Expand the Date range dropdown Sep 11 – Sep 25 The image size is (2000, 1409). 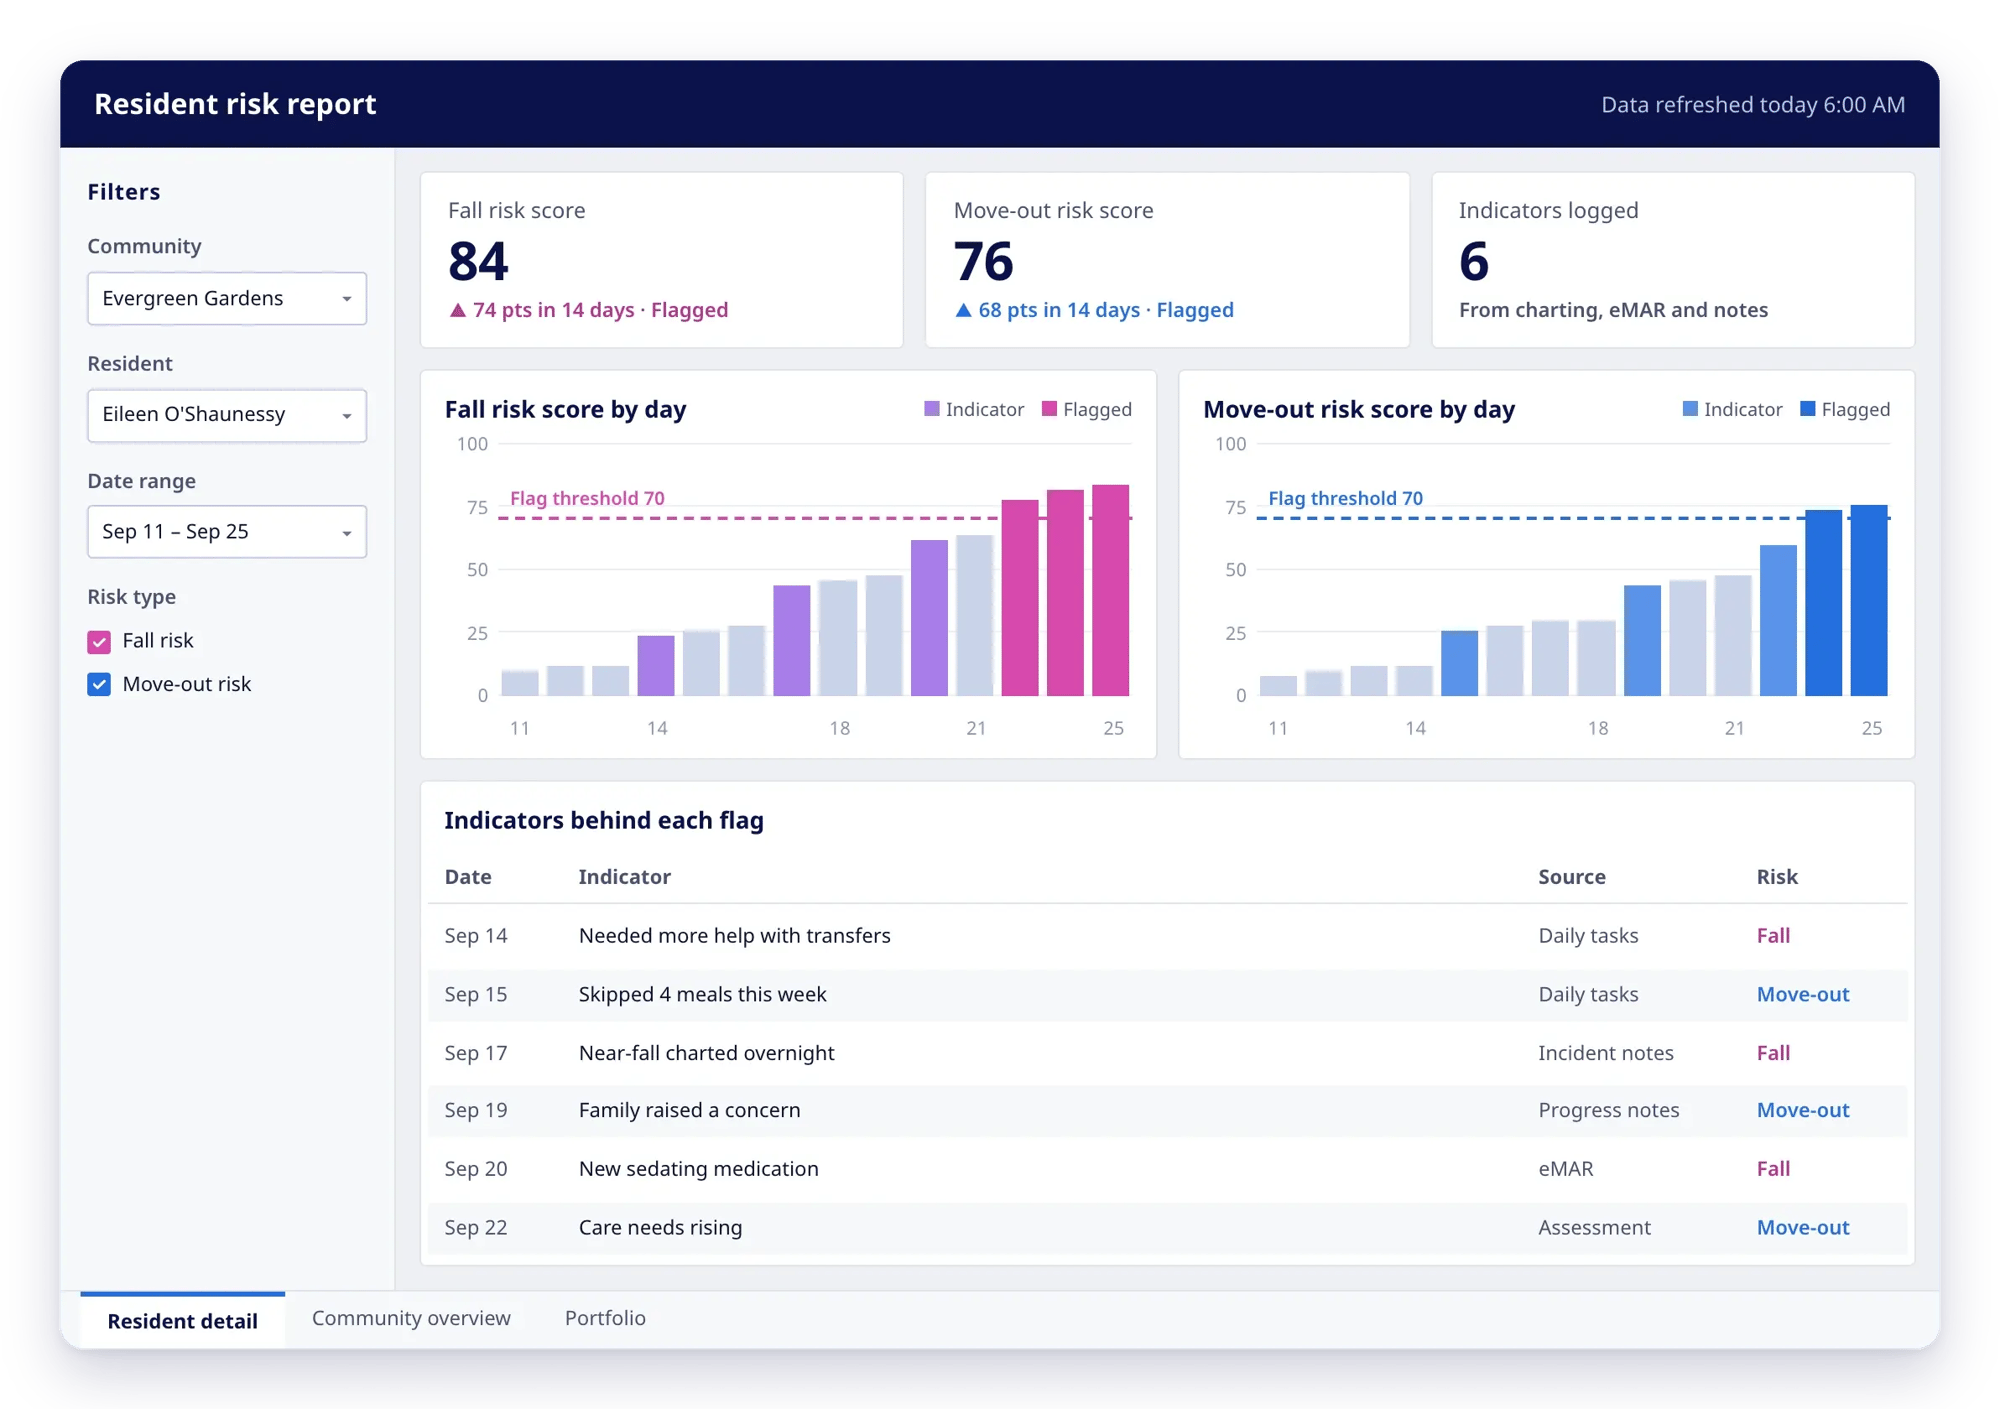tap(227, 531)
